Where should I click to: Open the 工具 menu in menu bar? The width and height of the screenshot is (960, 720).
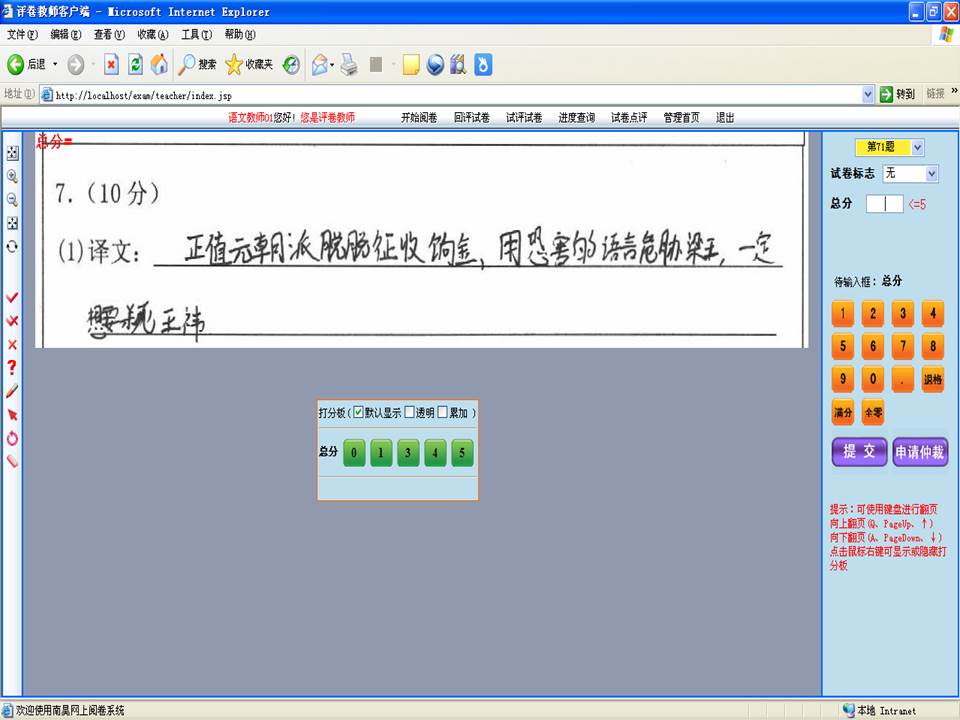196,34
